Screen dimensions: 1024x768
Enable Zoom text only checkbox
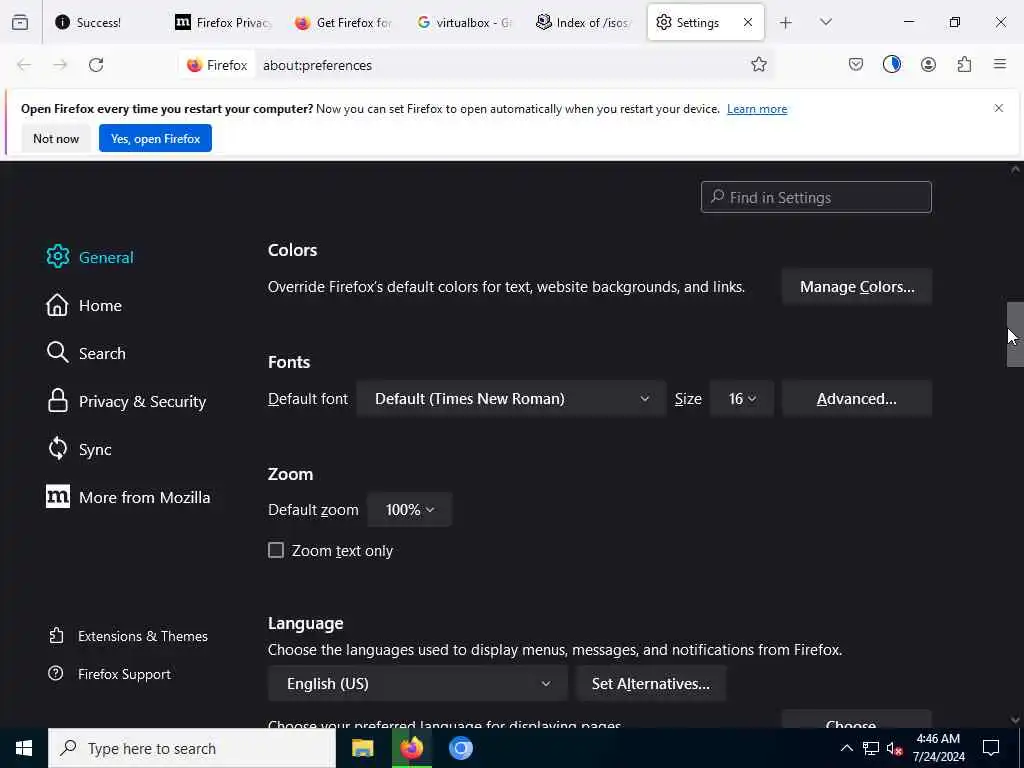coord(276,551)
